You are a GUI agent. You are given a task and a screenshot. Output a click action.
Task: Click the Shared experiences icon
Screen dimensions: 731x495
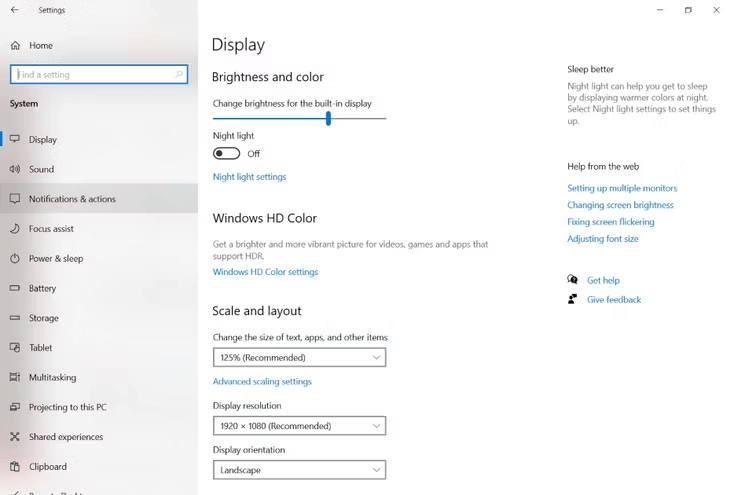[15, 437]
